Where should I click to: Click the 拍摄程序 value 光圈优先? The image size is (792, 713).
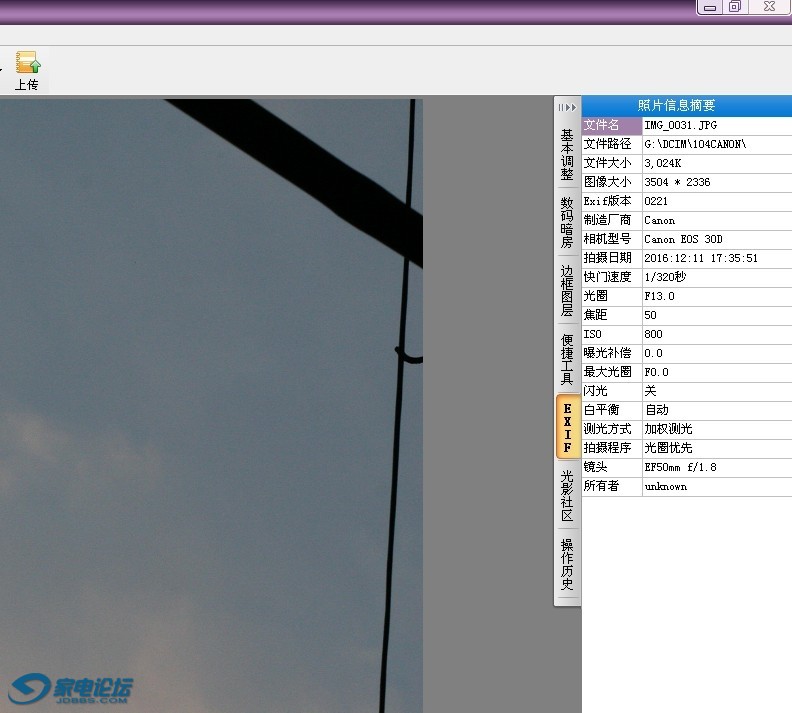pyautogui.click(x=668, y=448)
